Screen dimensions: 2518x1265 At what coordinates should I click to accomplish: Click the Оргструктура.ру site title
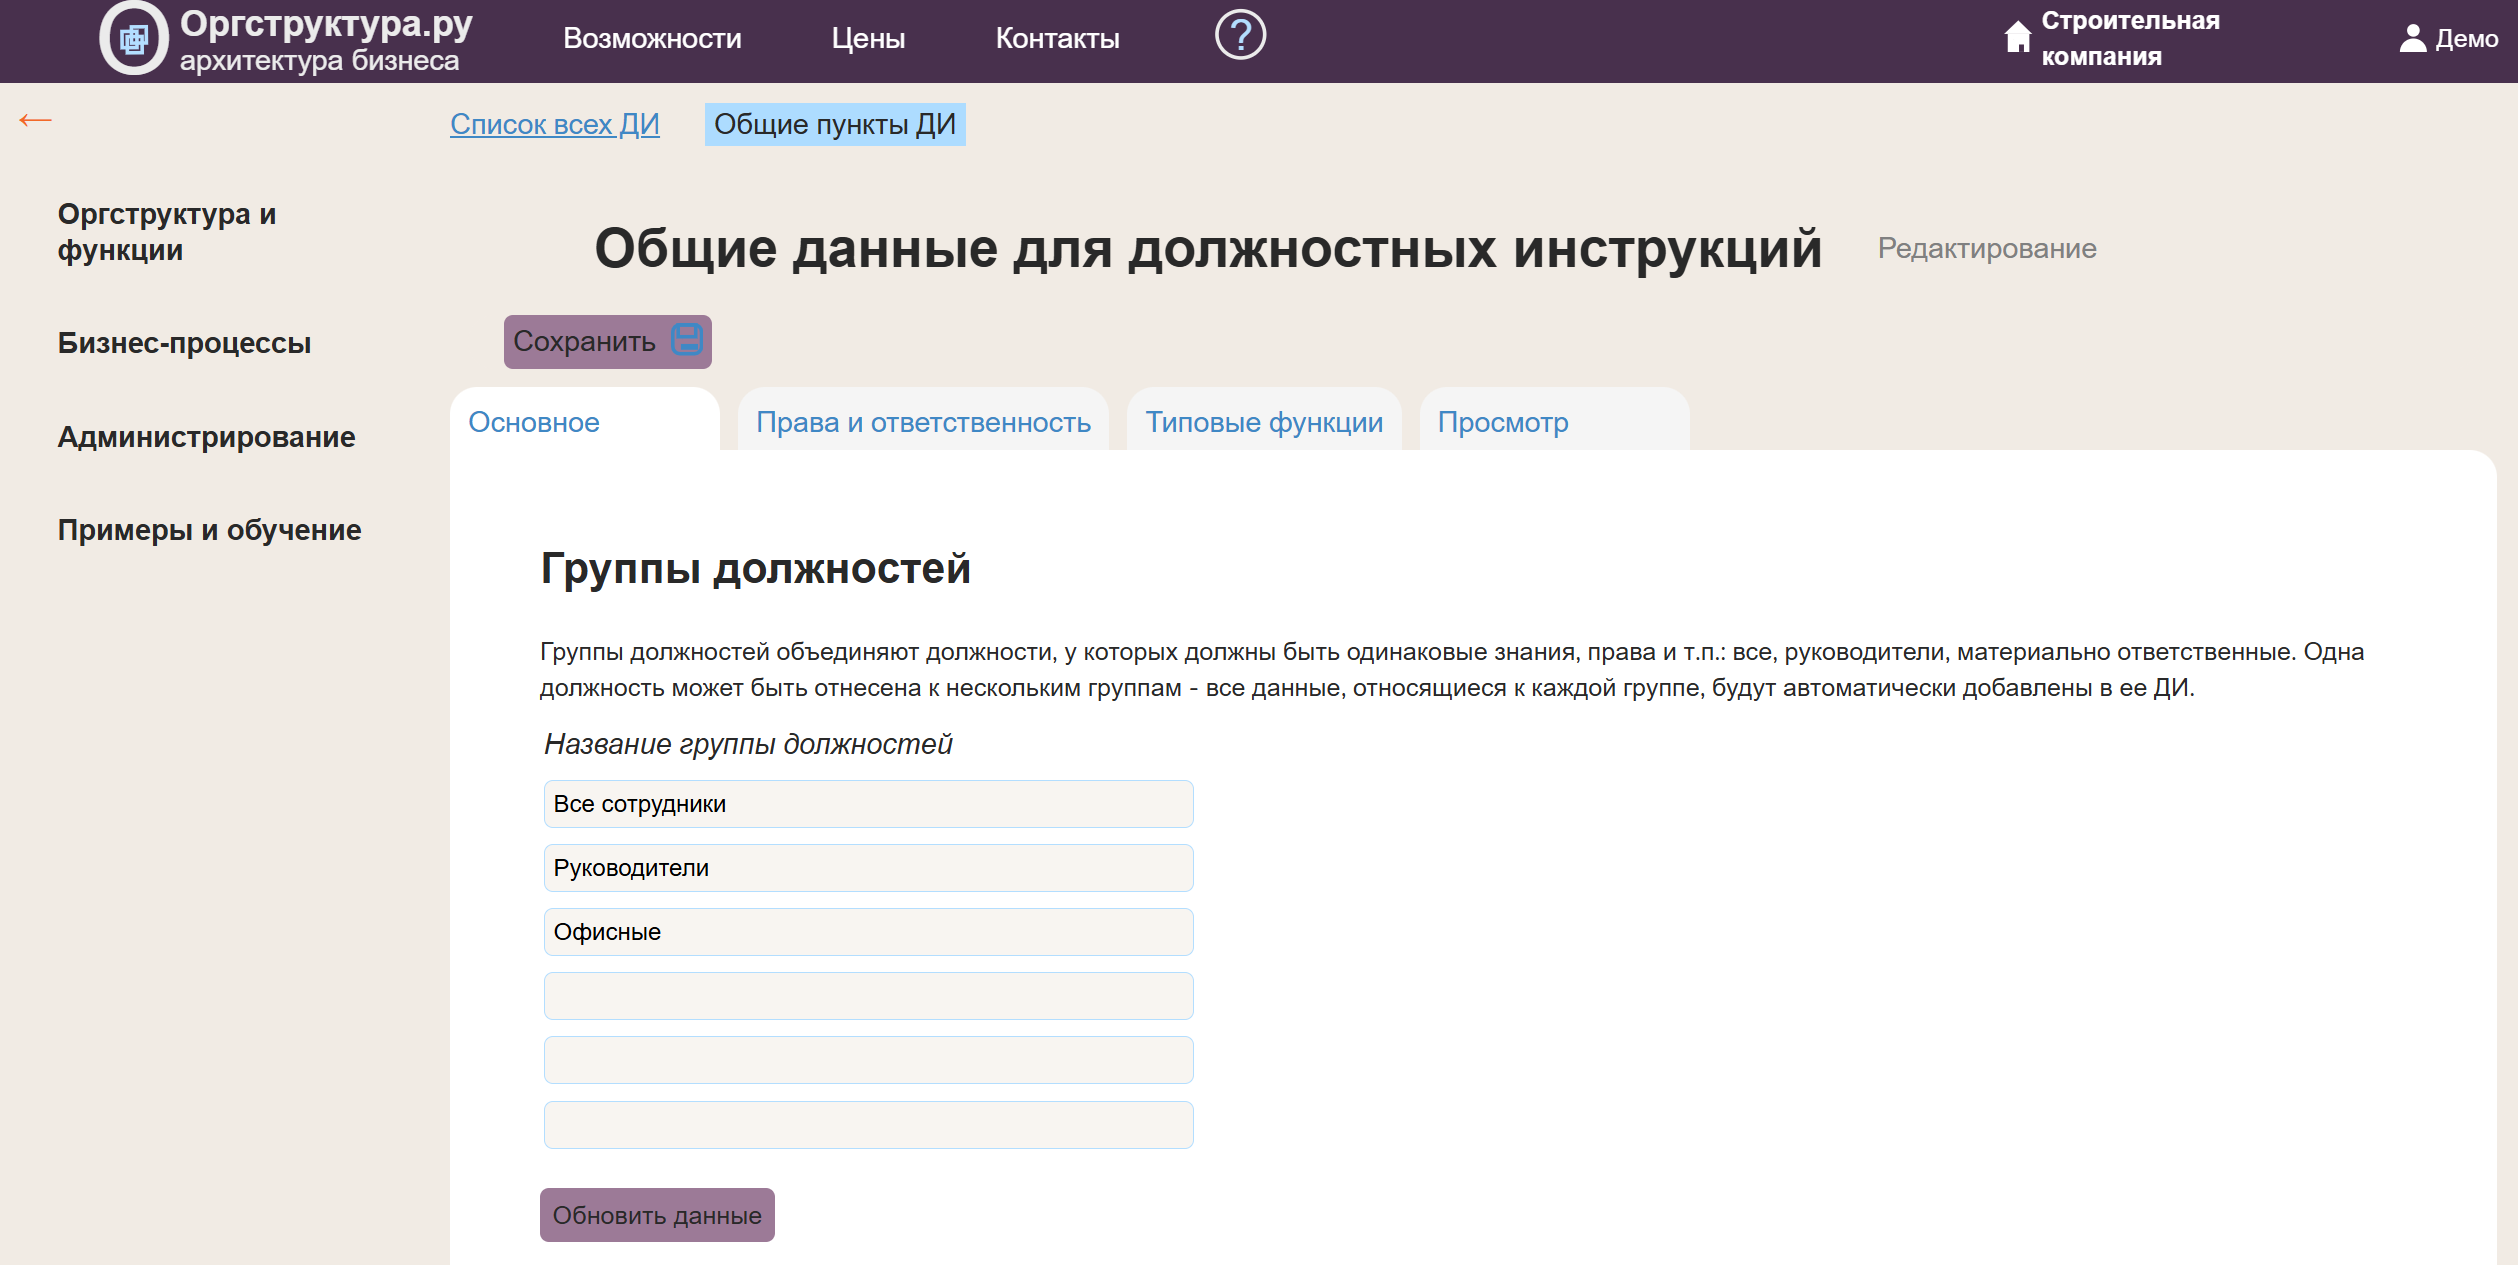(x=326, y=23)
